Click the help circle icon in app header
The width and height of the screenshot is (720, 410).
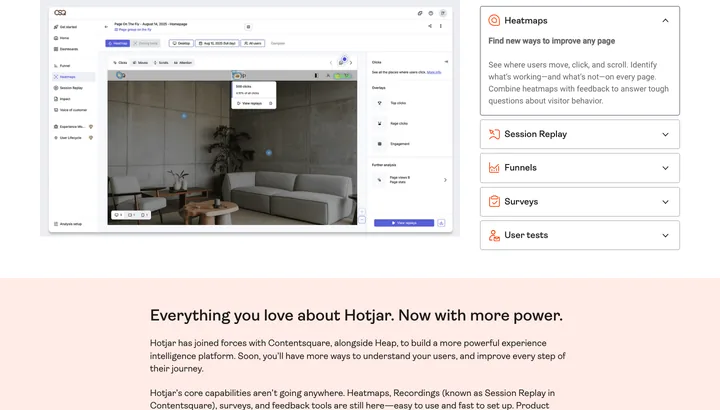431,13
